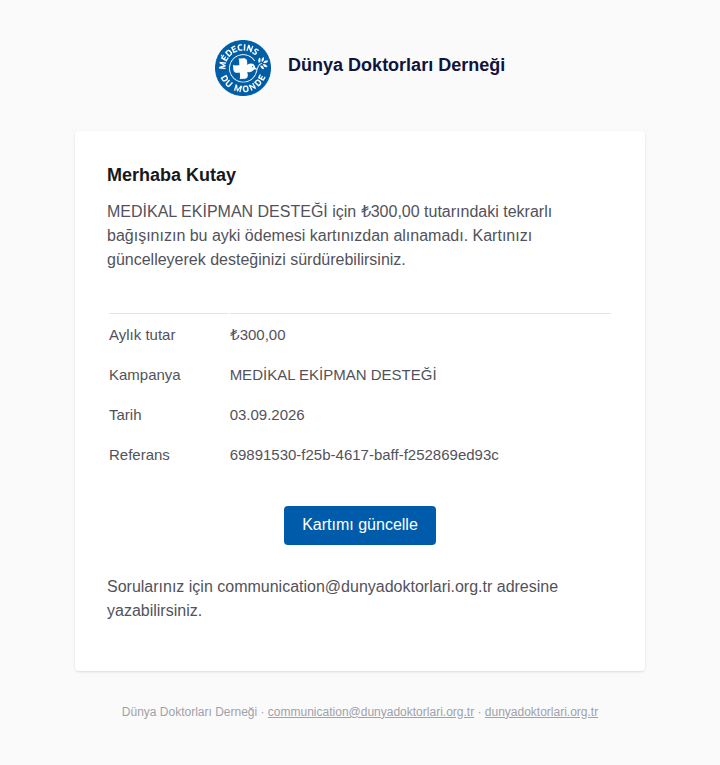
Task: Click the Dünya Doktorları Derneği header title
Action: [x=396, y=65]
